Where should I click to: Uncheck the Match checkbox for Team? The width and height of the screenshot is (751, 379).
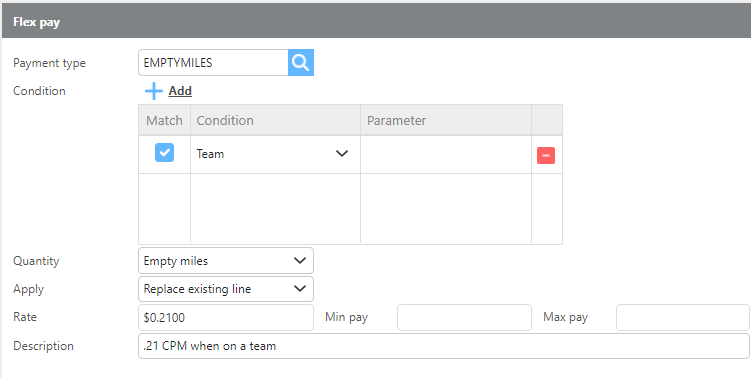(164, 152)
